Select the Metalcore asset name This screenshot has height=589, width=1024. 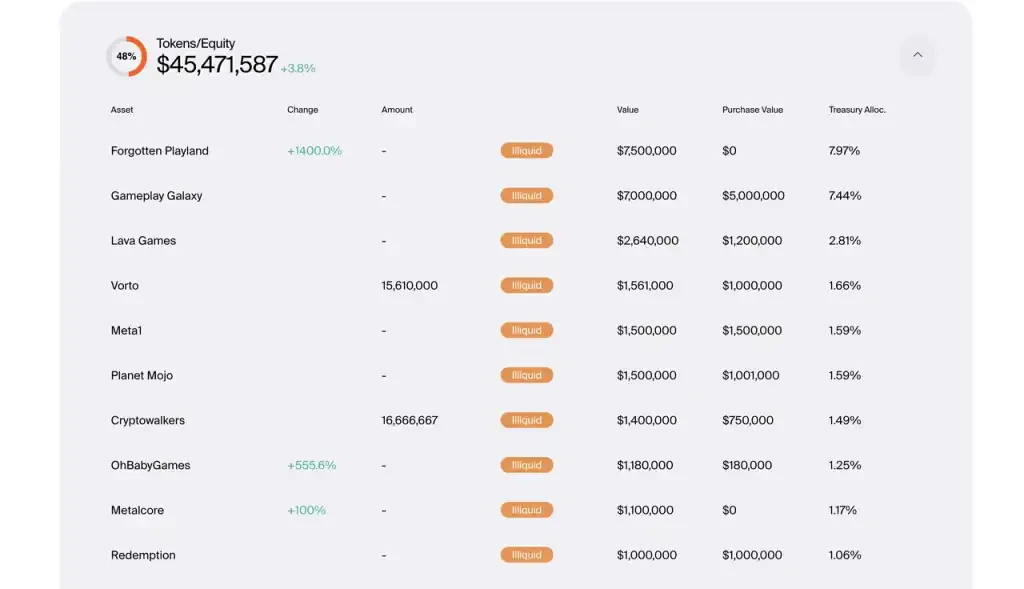tap(137, 511)
